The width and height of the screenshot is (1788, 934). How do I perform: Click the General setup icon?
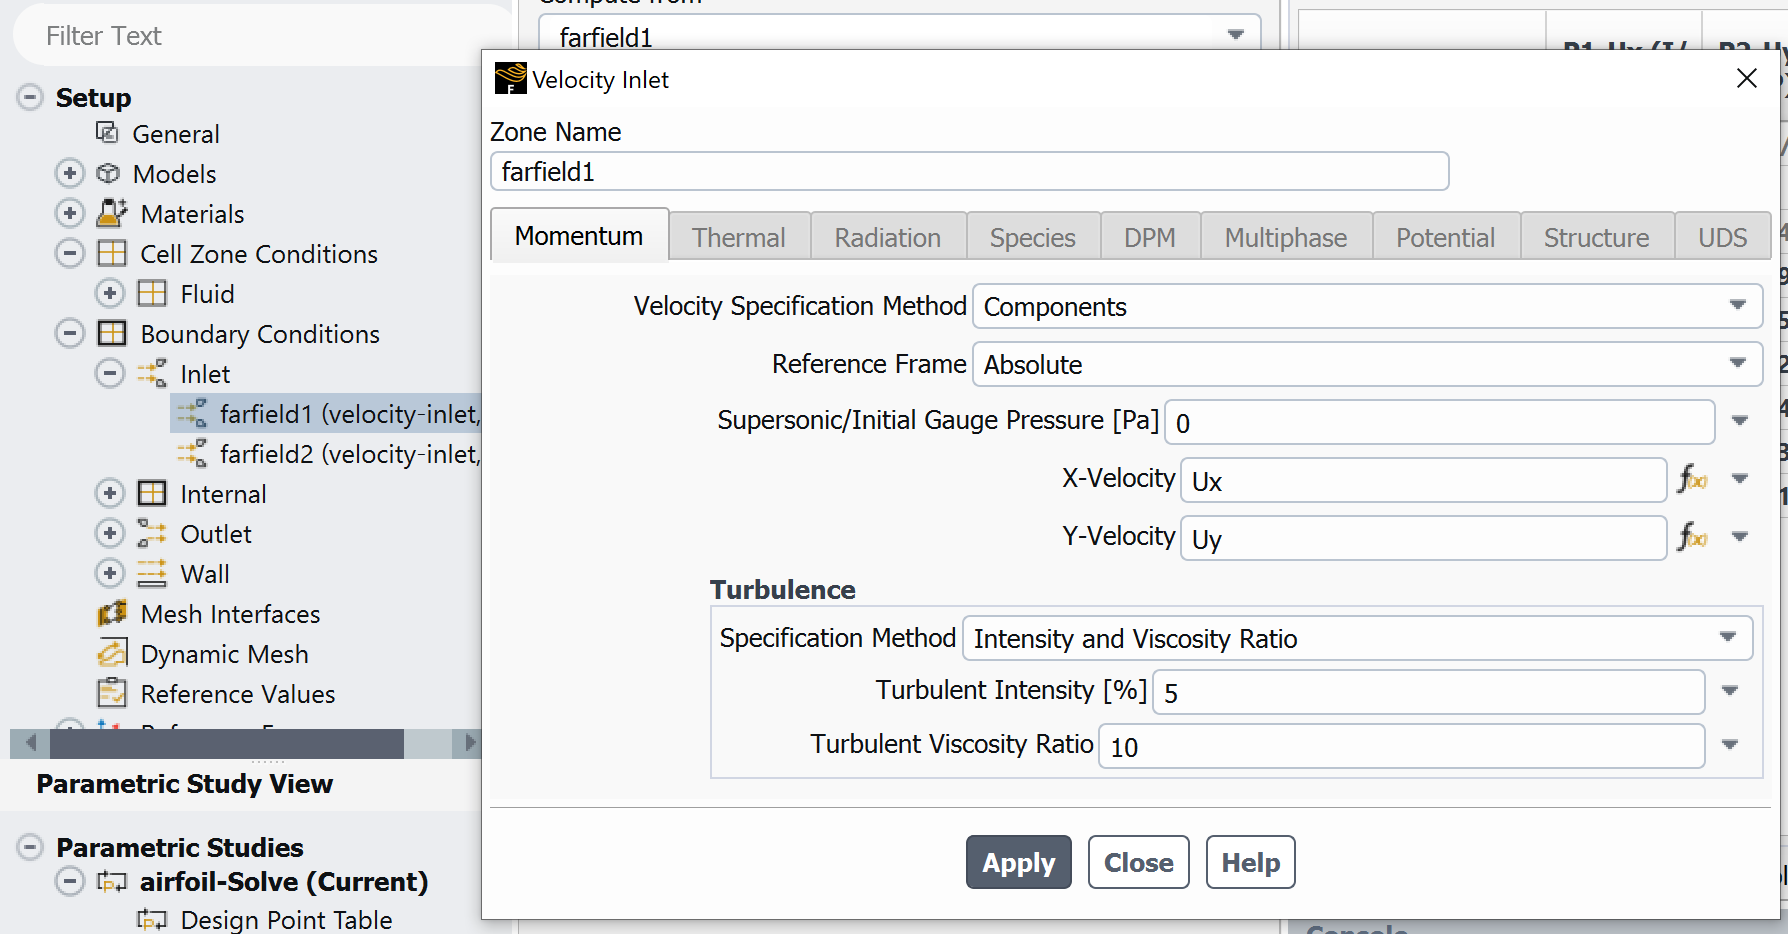pos(107,133)
